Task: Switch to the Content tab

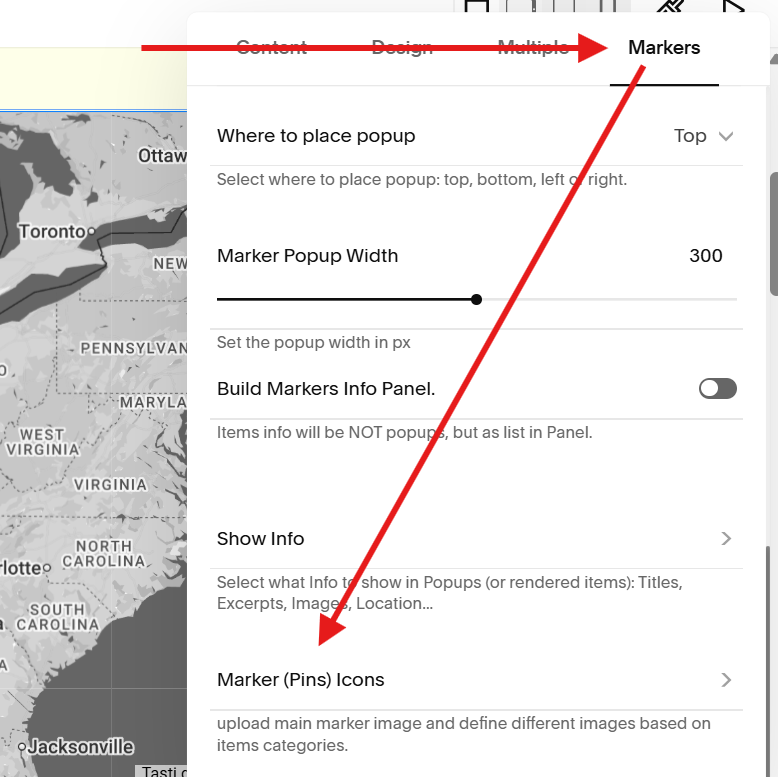Action: (x=271, y=48)
